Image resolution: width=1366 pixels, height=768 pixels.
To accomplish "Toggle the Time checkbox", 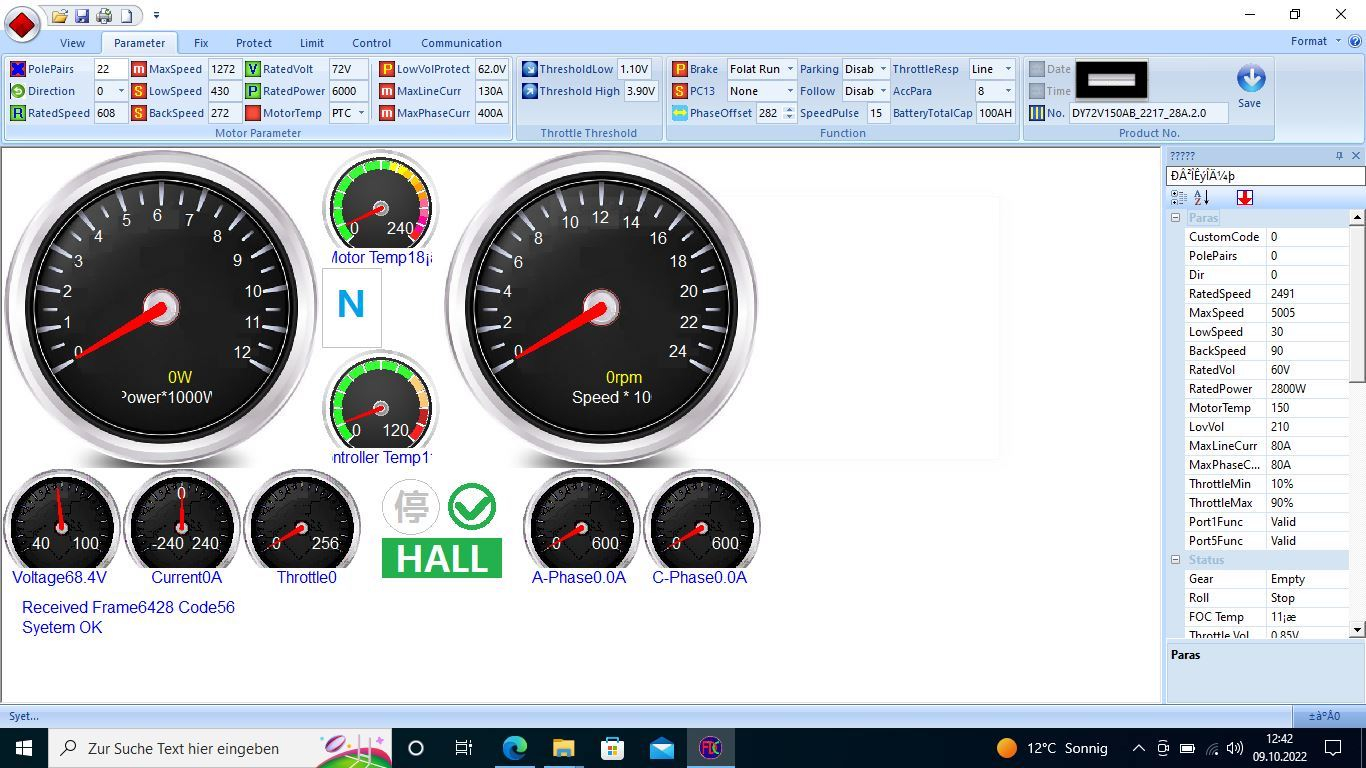I will pos(1037,91).
